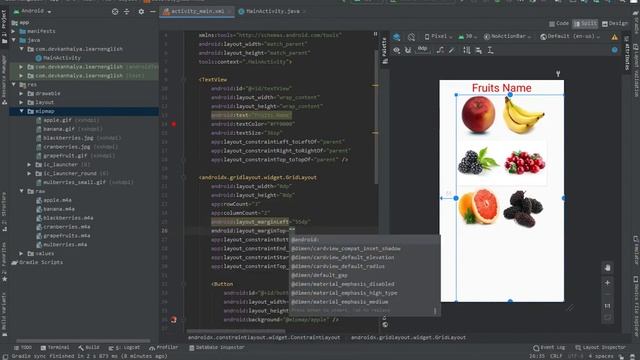Click the pack/expand layout icon
This screenshot has height=360, width=640.
point(467,50)
